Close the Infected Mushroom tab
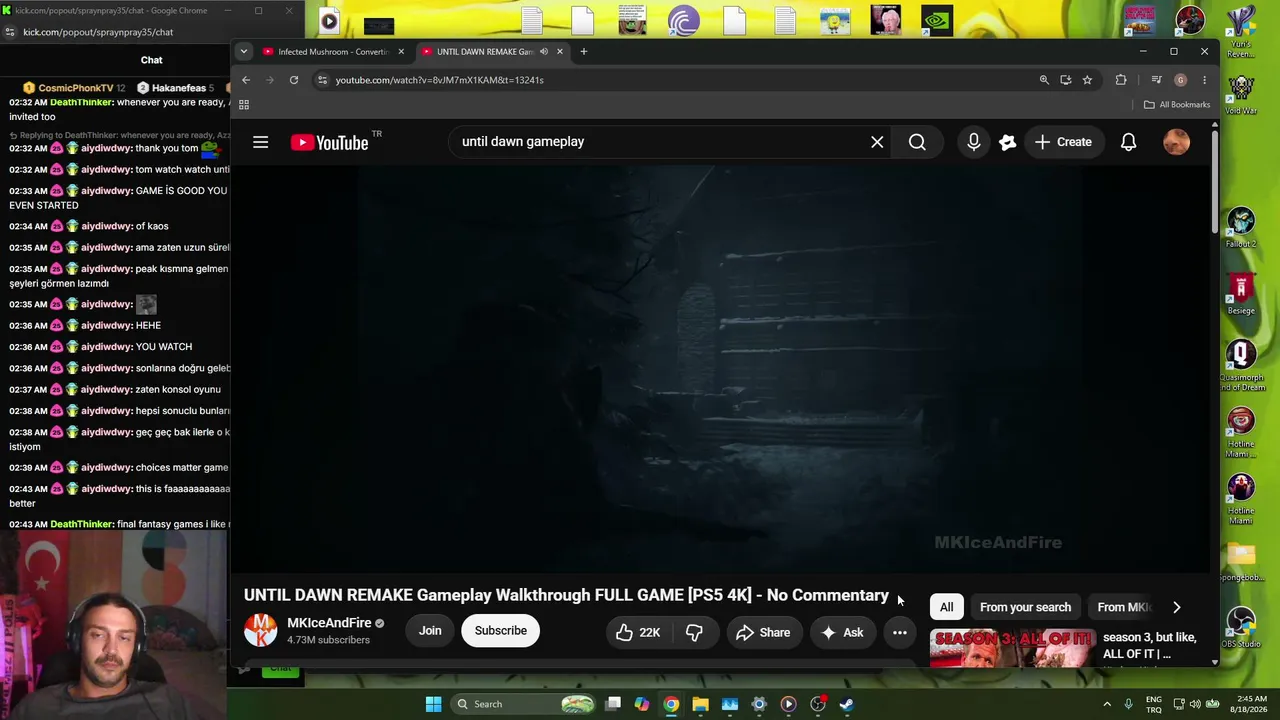This screenshot has width=1280, height=720. 401,51
